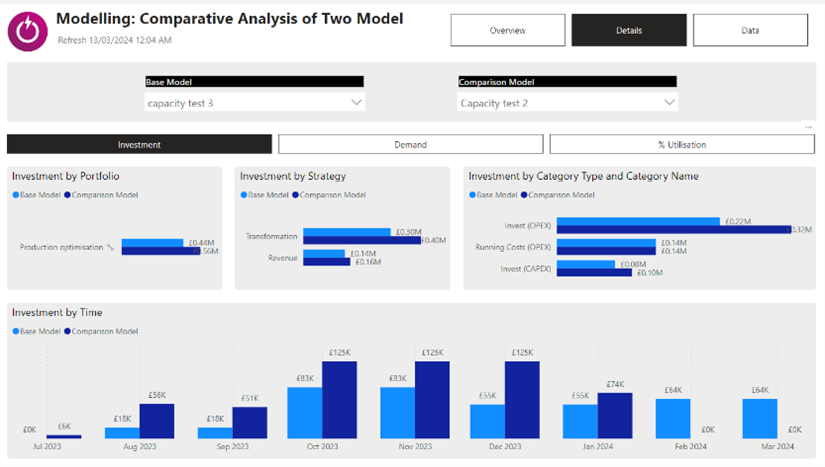
Task: Select the Transformation base model bar £0.30M
Action: tap(347, 232)
